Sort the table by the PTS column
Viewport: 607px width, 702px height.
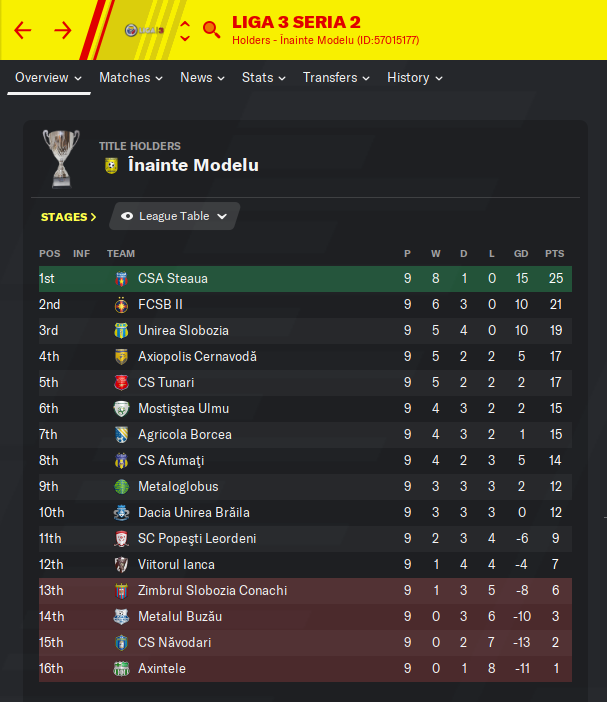(555, 254)
